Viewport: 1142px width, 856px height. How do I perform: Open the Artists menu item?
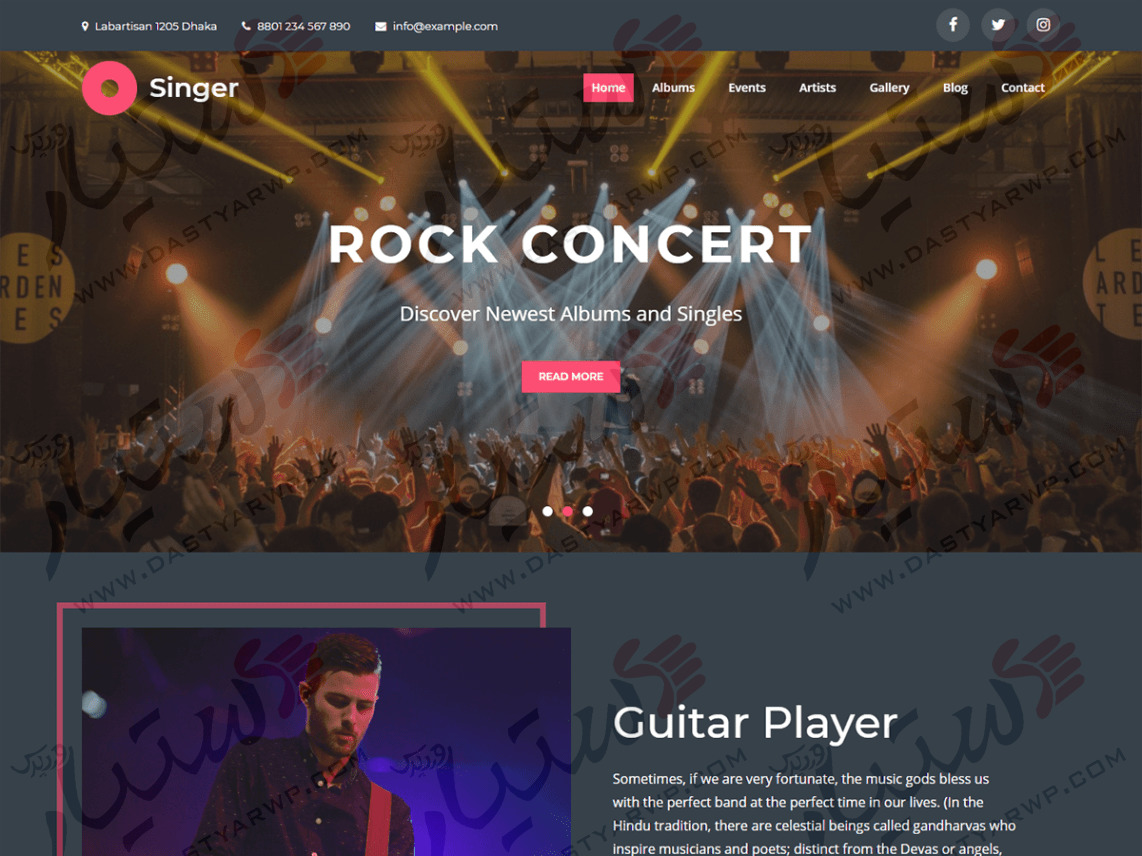(x=817, y=87)
